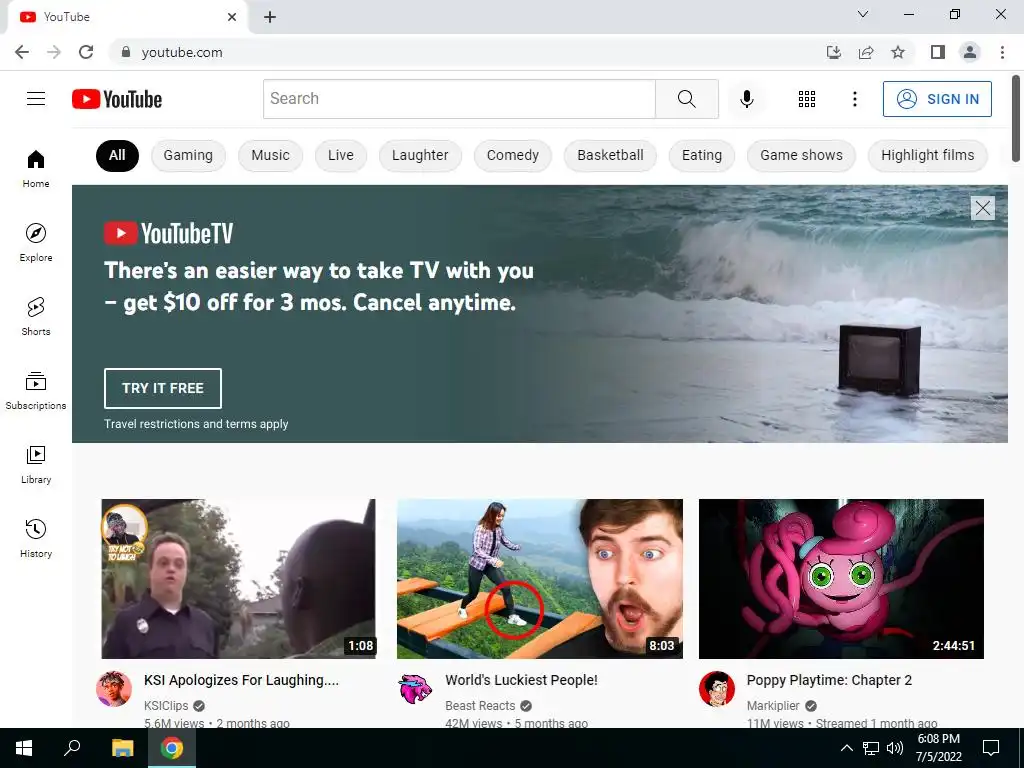1024x768 pixels.
Task: Click Beast Reacts channel avatar
Action: coord(415,688)
